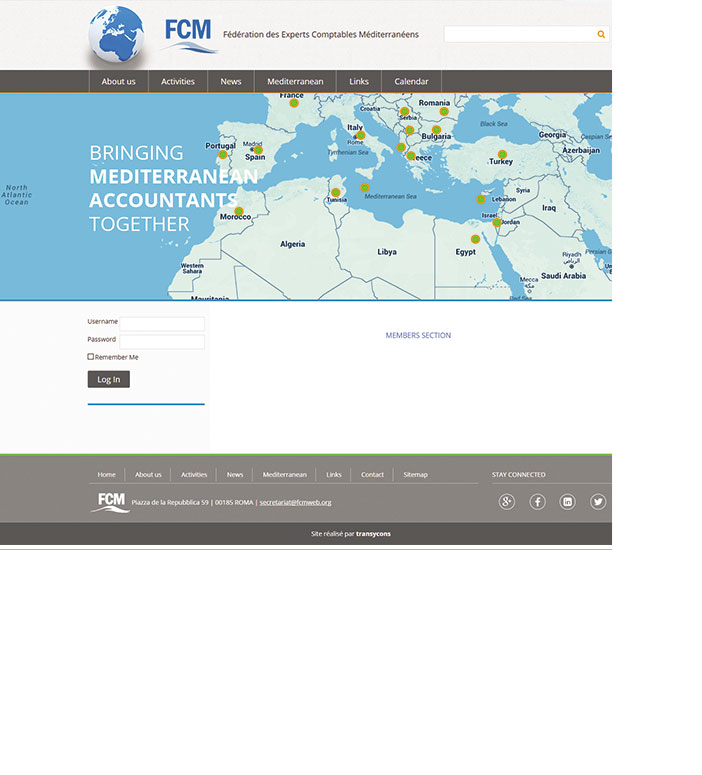Select the Morocco map marker
The image size is (702, 775).
239,212
